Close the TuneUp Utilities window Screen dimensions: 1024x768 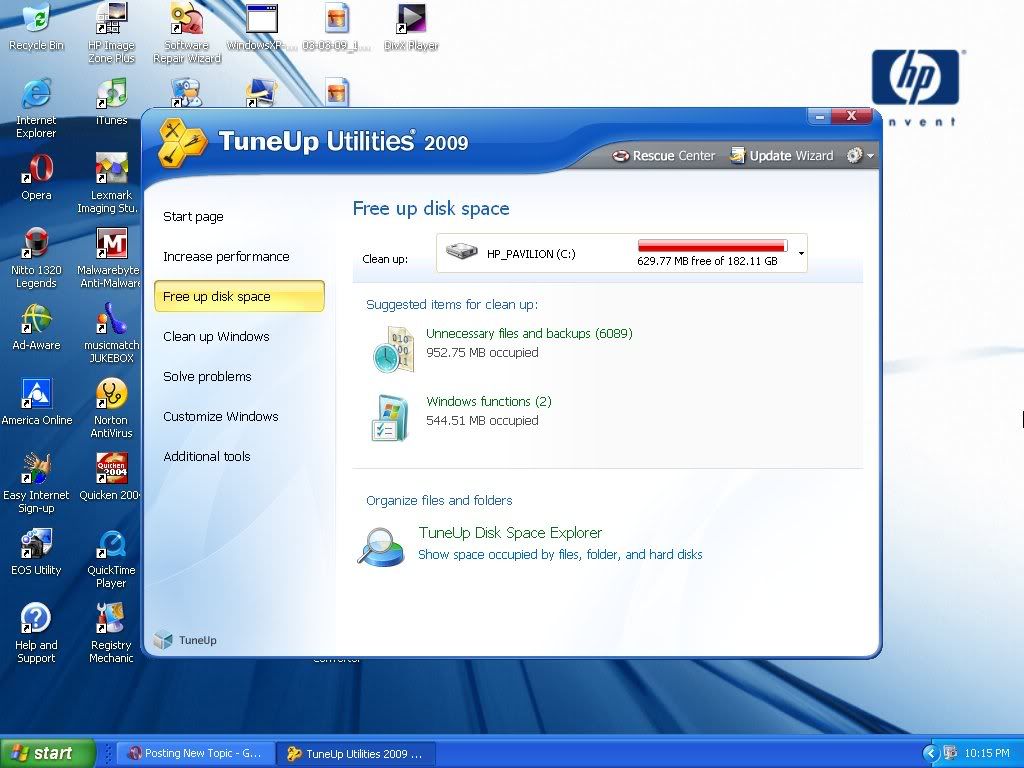click(x=852, y=116)
